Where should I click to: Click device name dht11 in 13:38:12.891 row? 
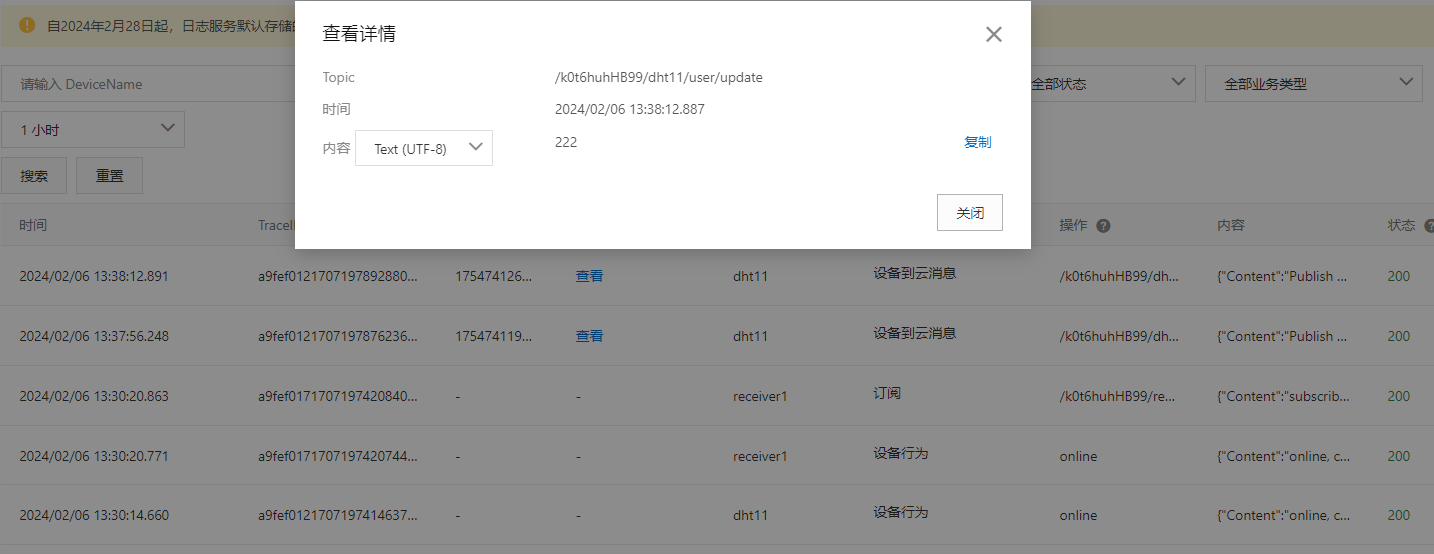tap(750, 276)
